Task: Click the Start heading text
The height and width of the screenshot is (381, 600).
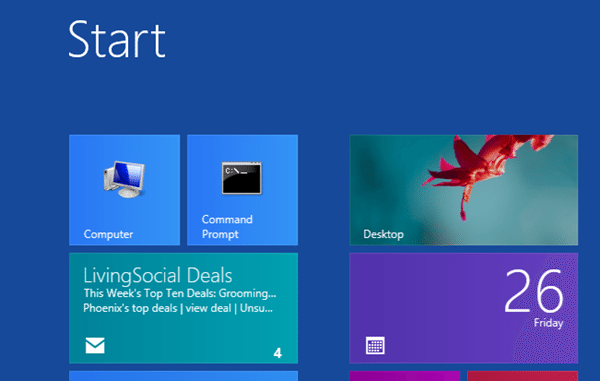Action: click(x=117, y=39)
